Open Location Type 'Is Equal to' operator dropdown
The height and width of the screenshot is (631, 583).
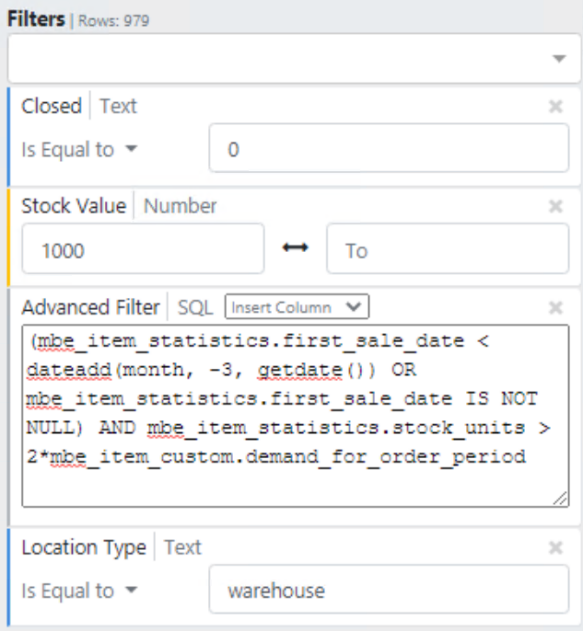pos(79,591)
